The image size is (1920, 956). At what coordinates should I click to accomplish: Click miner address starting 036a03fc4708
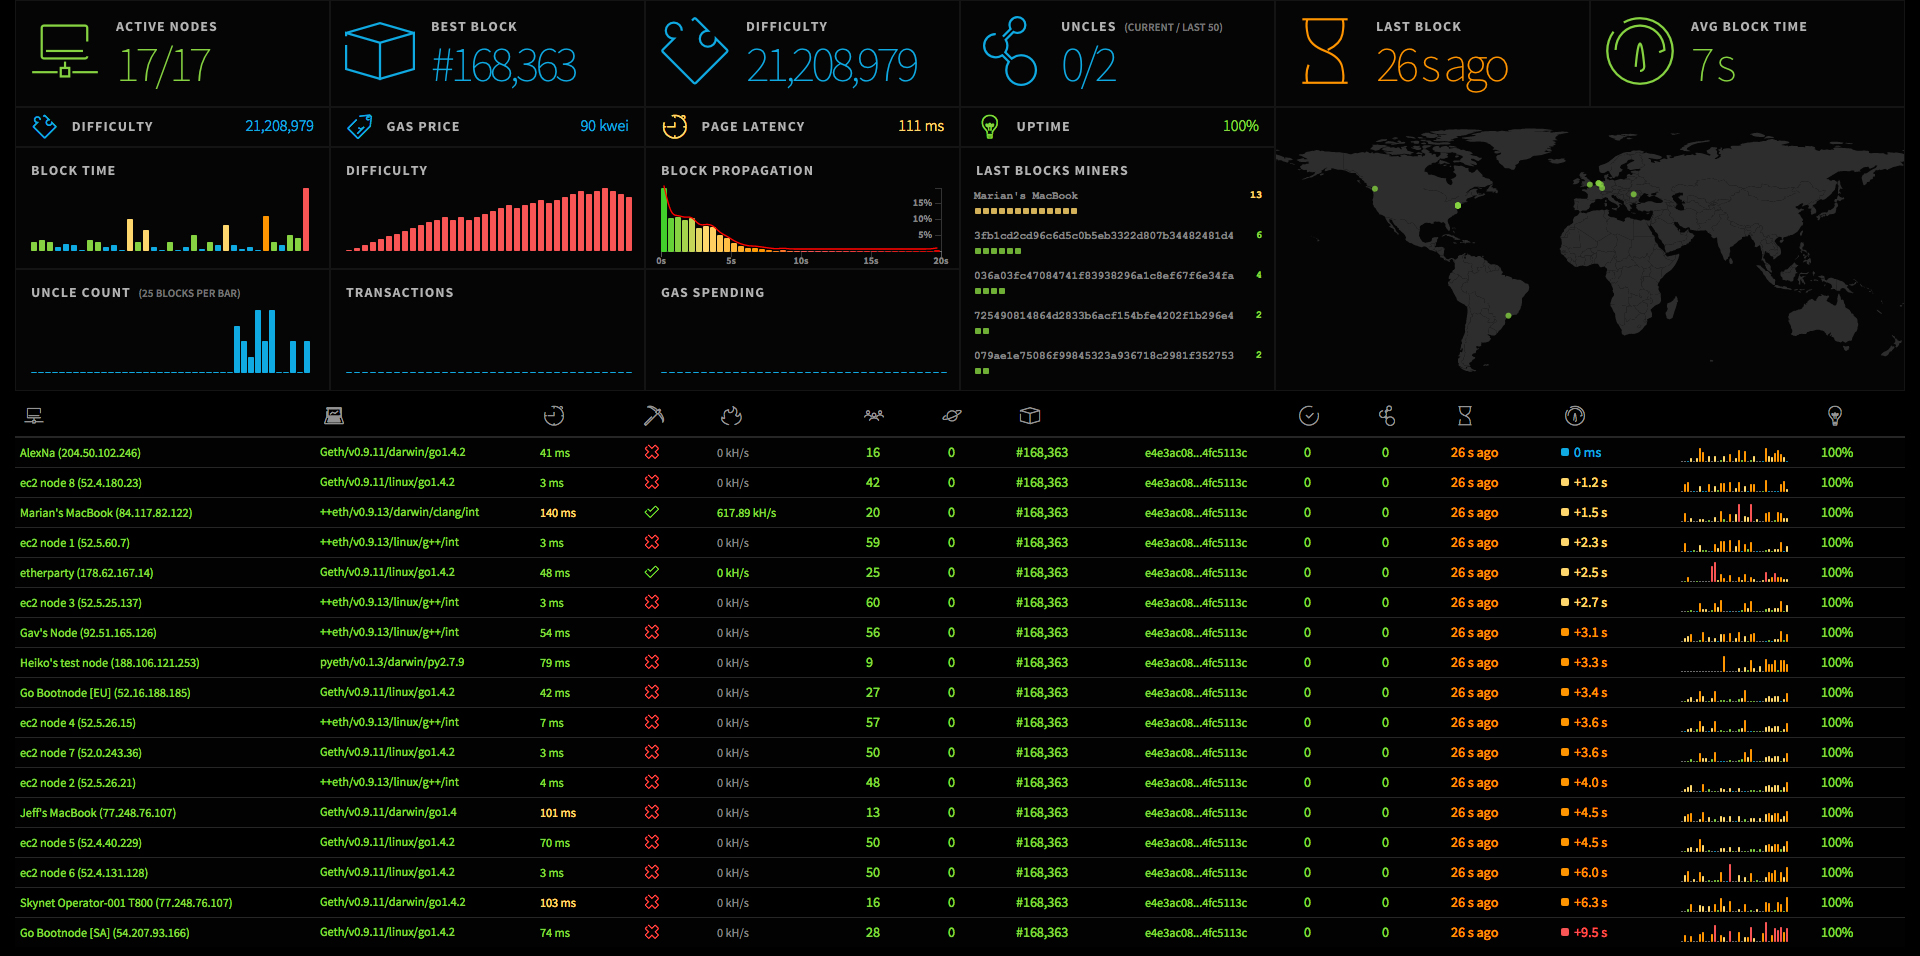(x=1104, y=276)
